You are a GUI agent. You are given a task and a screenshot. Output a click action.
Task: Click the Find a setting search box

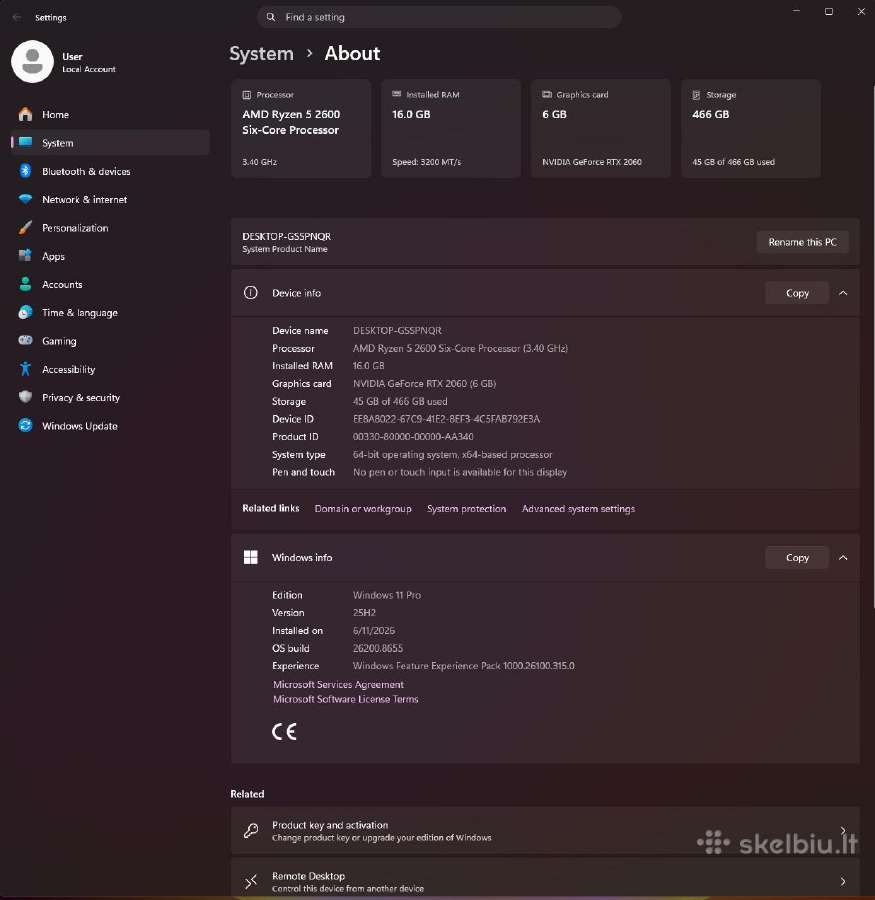coord(439,17)
